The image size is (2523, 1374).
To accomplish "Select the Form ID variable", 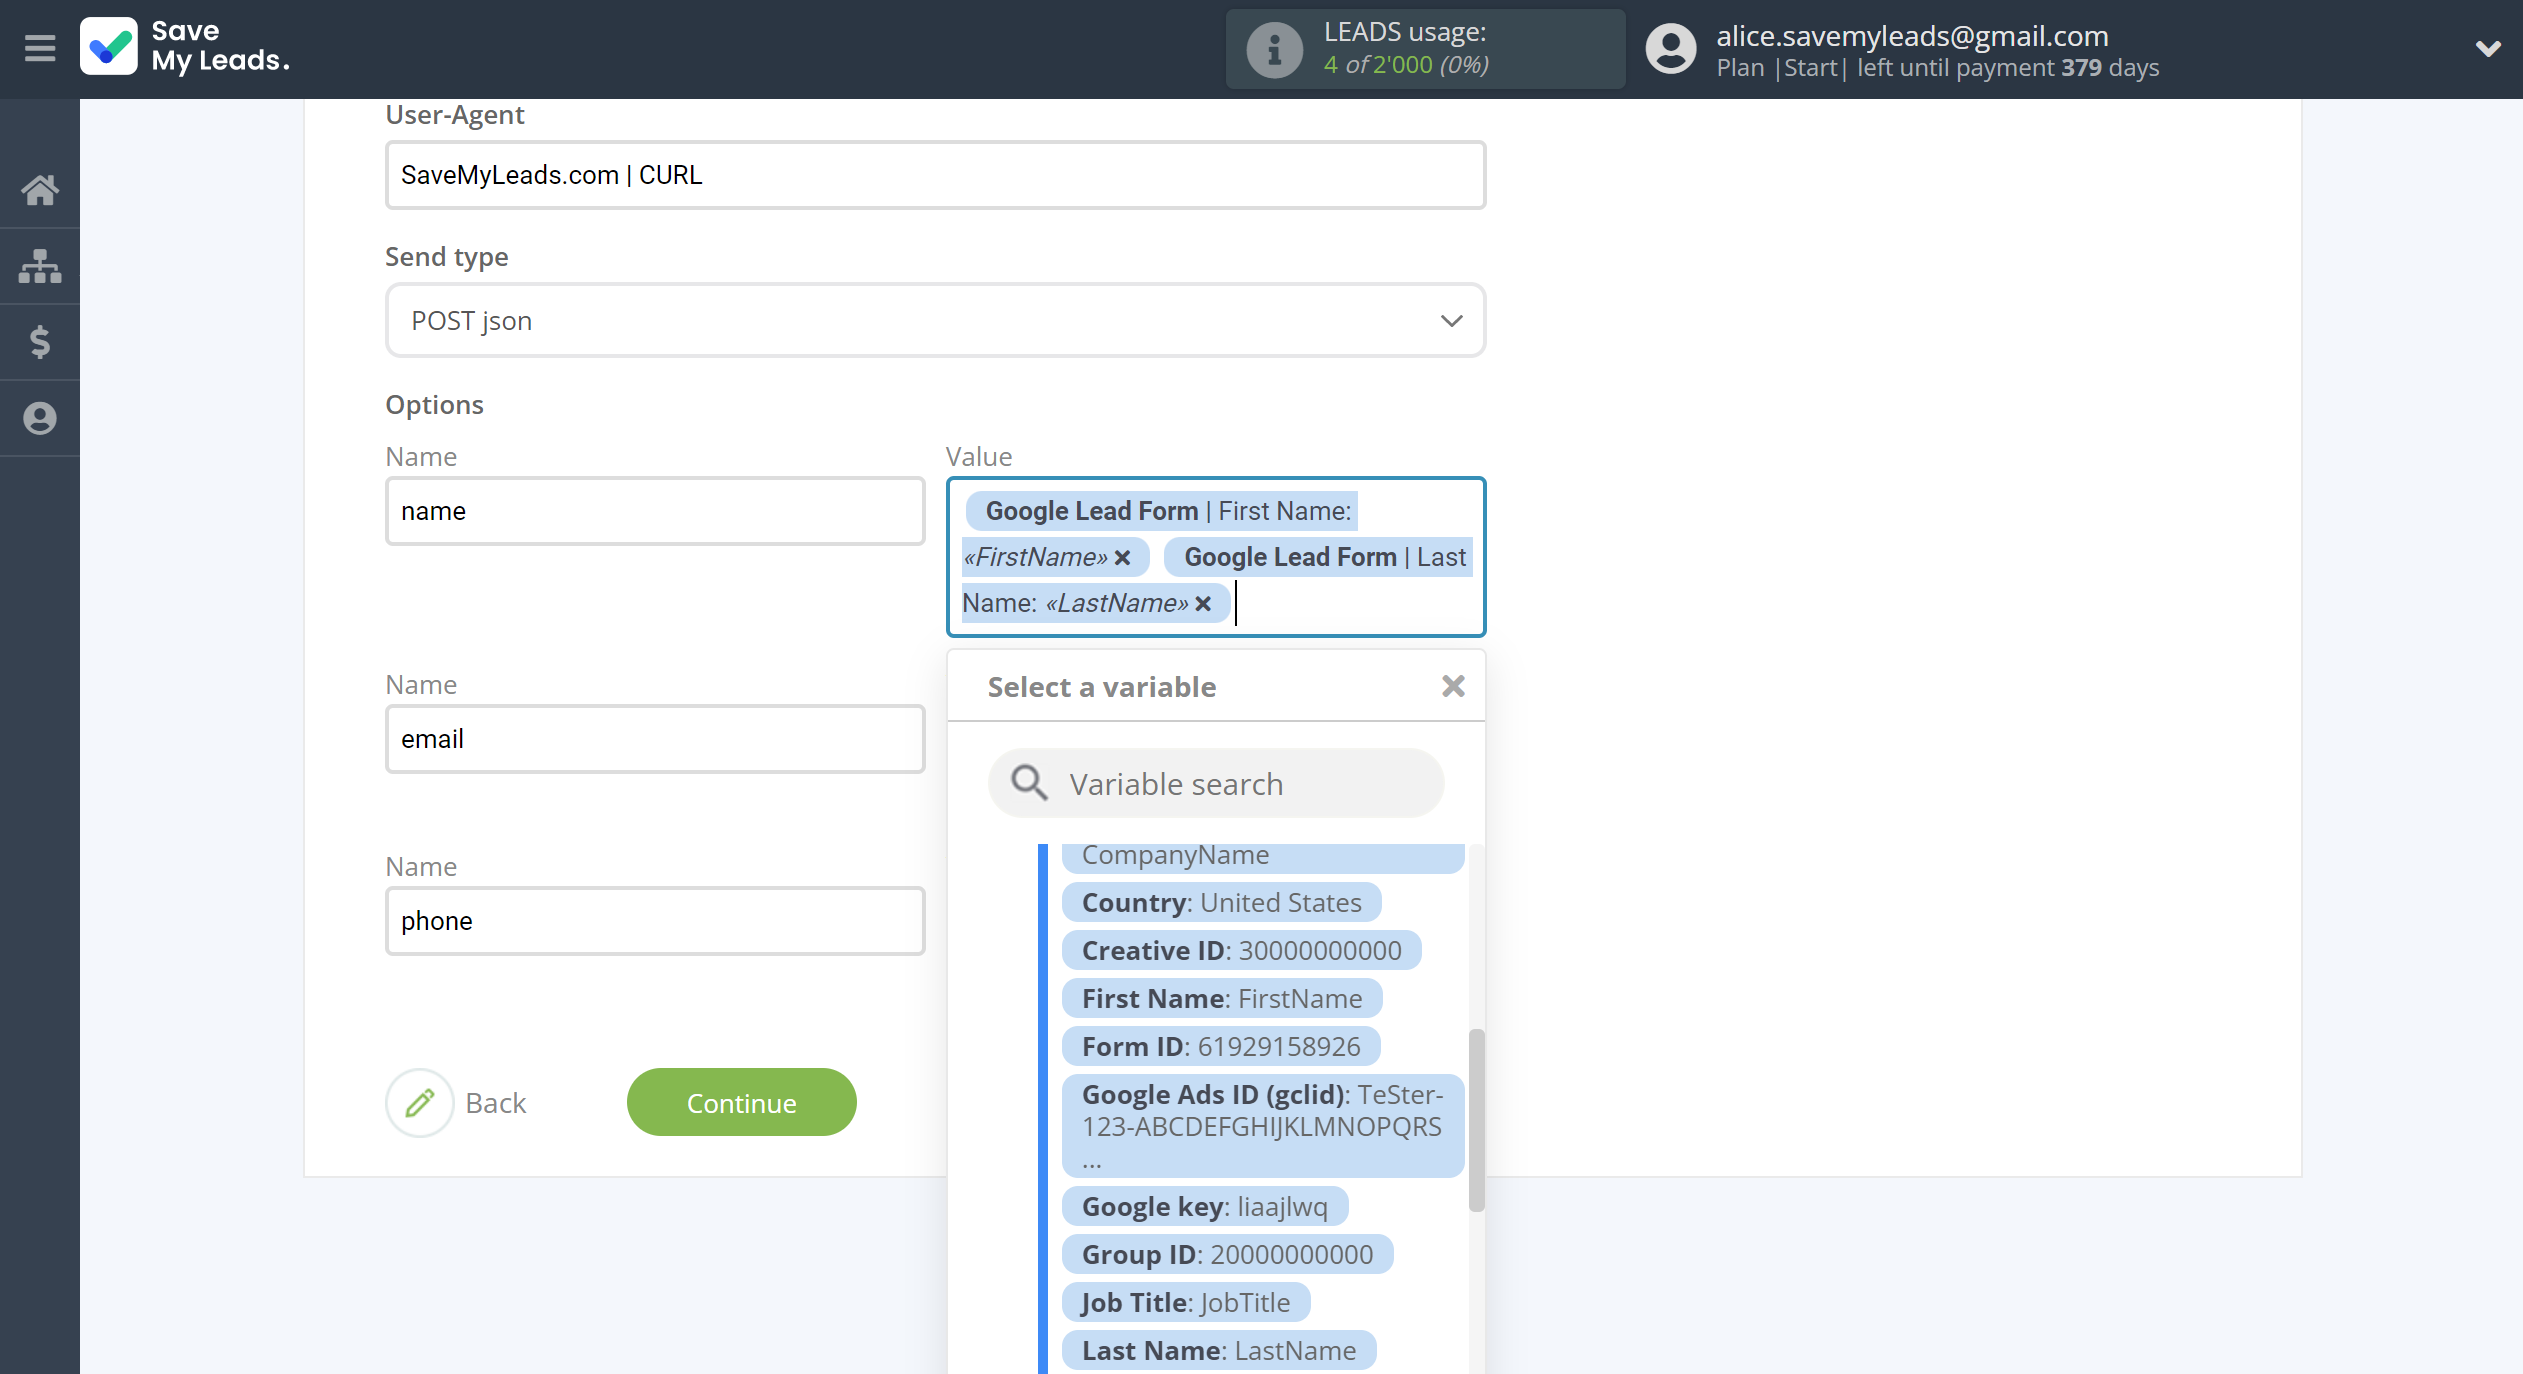I will 1220,1046.
